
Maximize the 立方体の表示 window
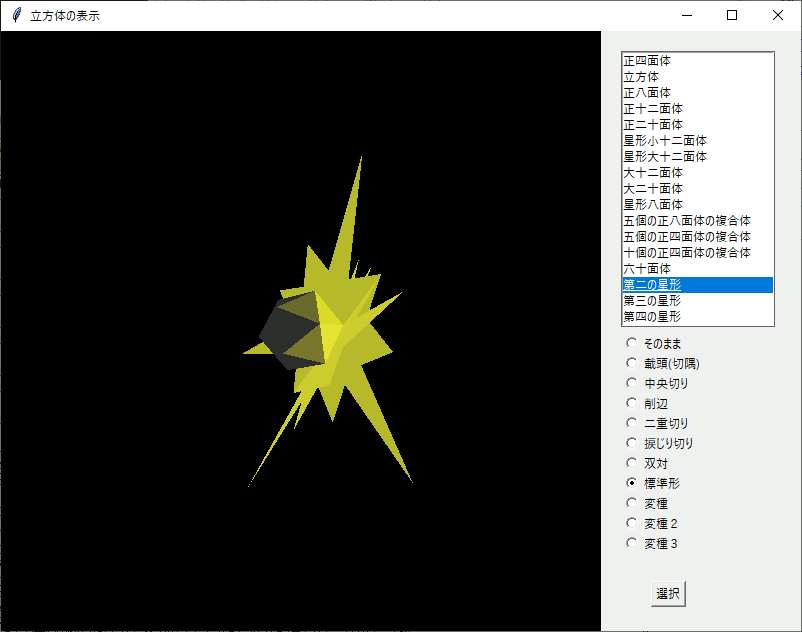pyautogui.click(x=732, y=15)
